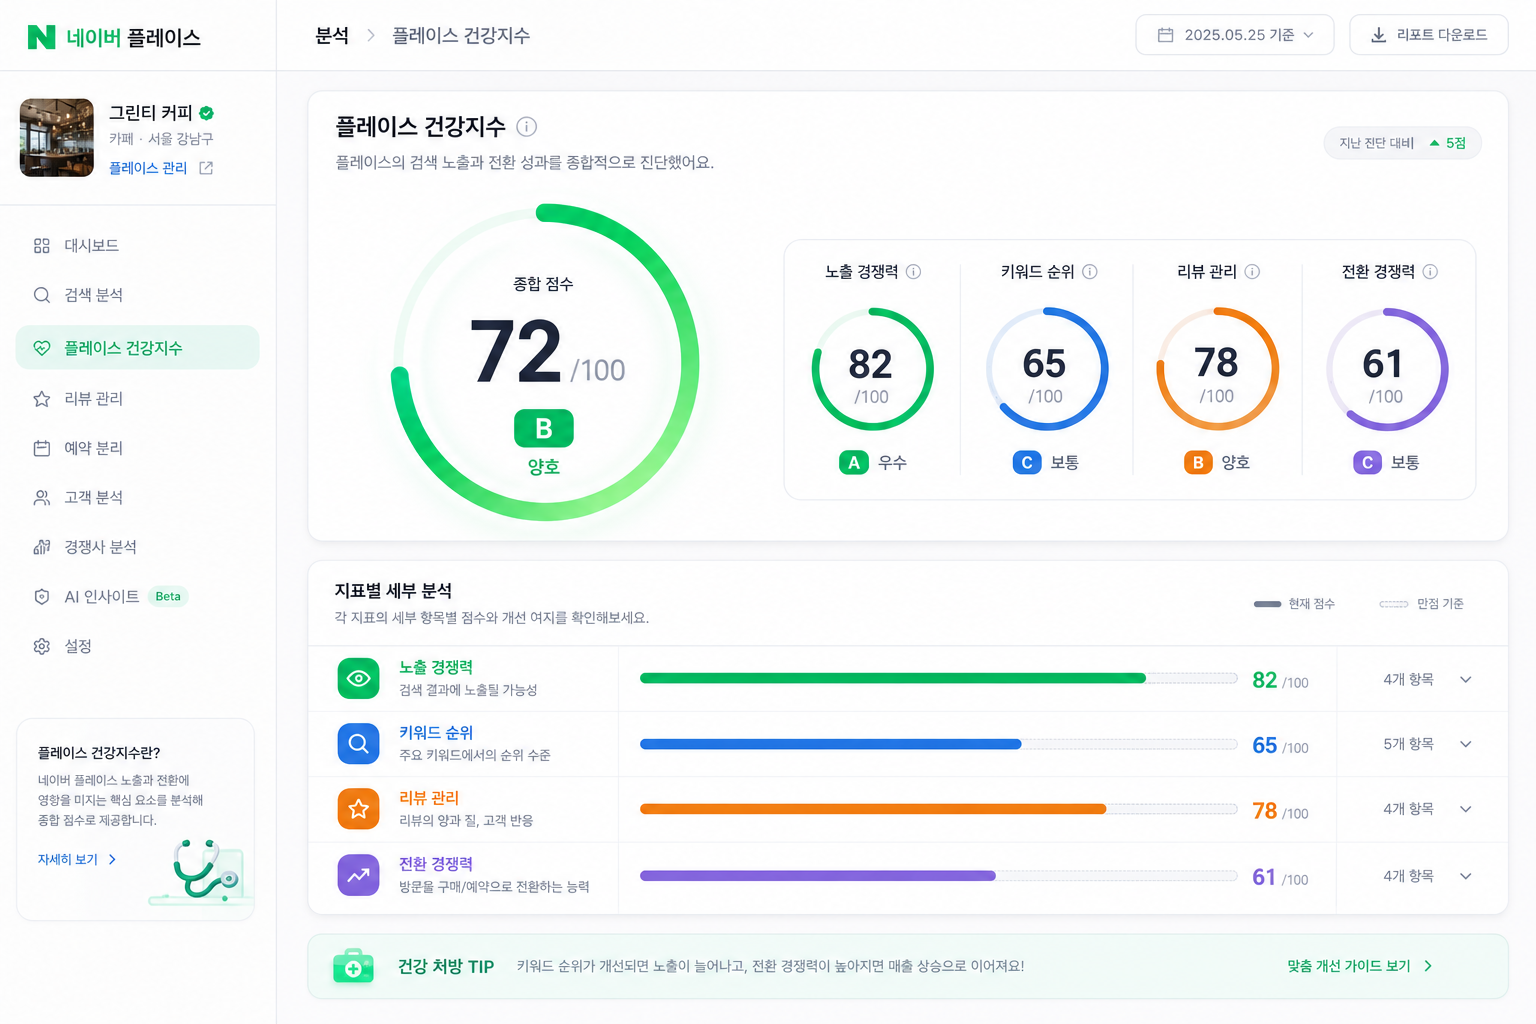Image resolution: width=1536 pixels, height=1024 pixels.
Task: Click the shield icon for AI 인사이트 menu
Action: [42, 597]
